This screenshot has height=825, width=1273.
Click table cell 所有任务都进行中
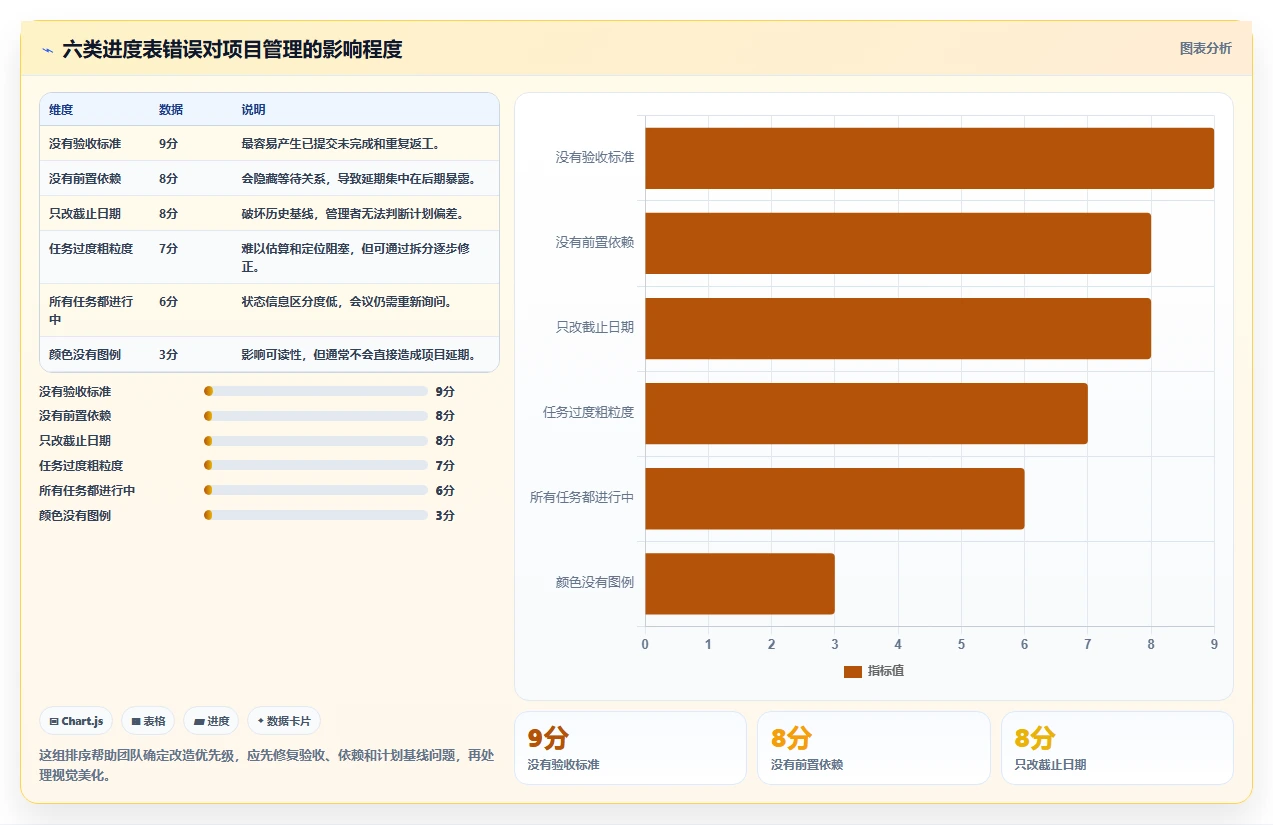click(x=91, y=310)
